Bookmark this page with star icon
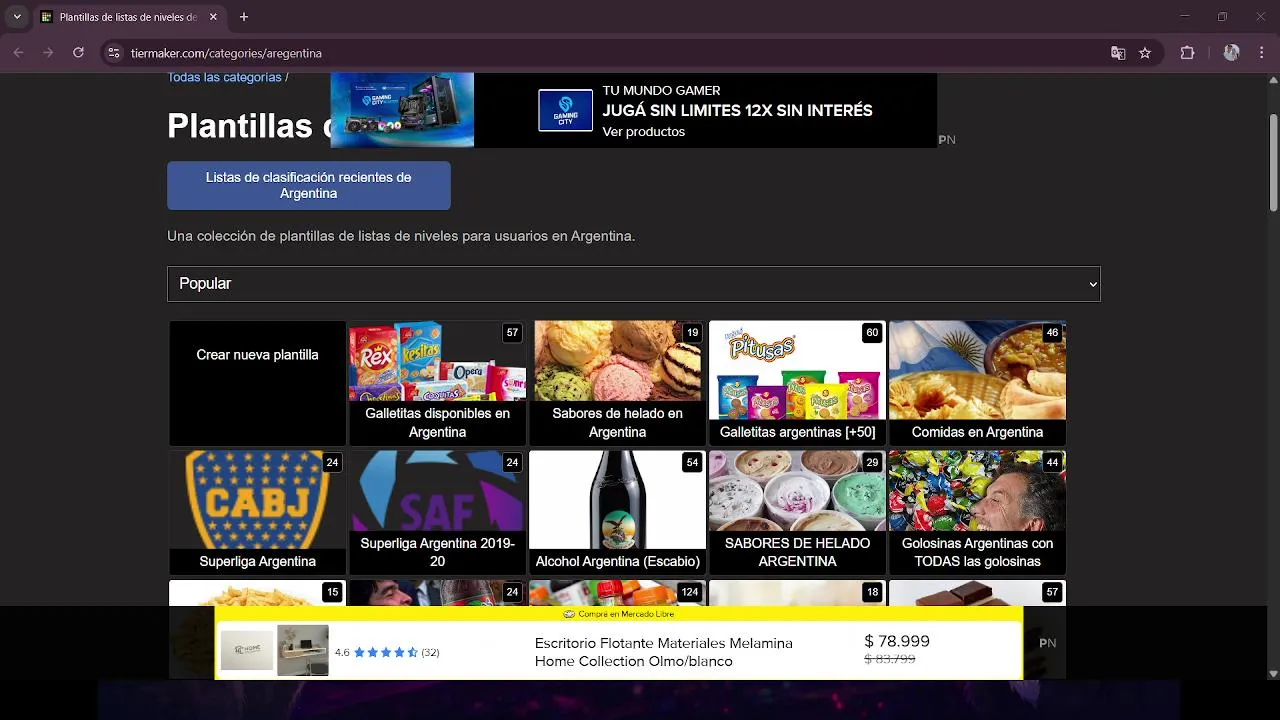The height and width of the screenshot is (720, 1280). (x=1145, y=53)
